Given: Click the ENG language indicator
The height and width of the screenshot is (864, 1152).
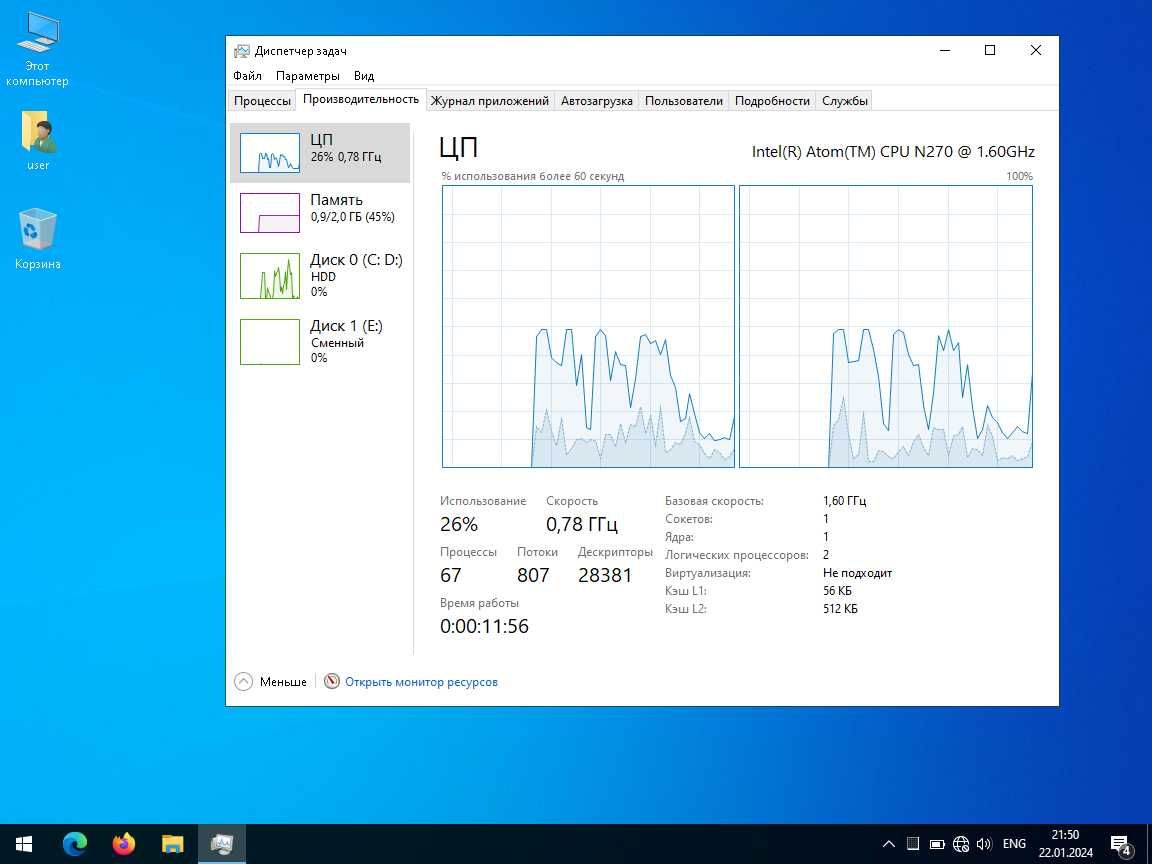Looking at the screenshot, I should coord(1014,844).
